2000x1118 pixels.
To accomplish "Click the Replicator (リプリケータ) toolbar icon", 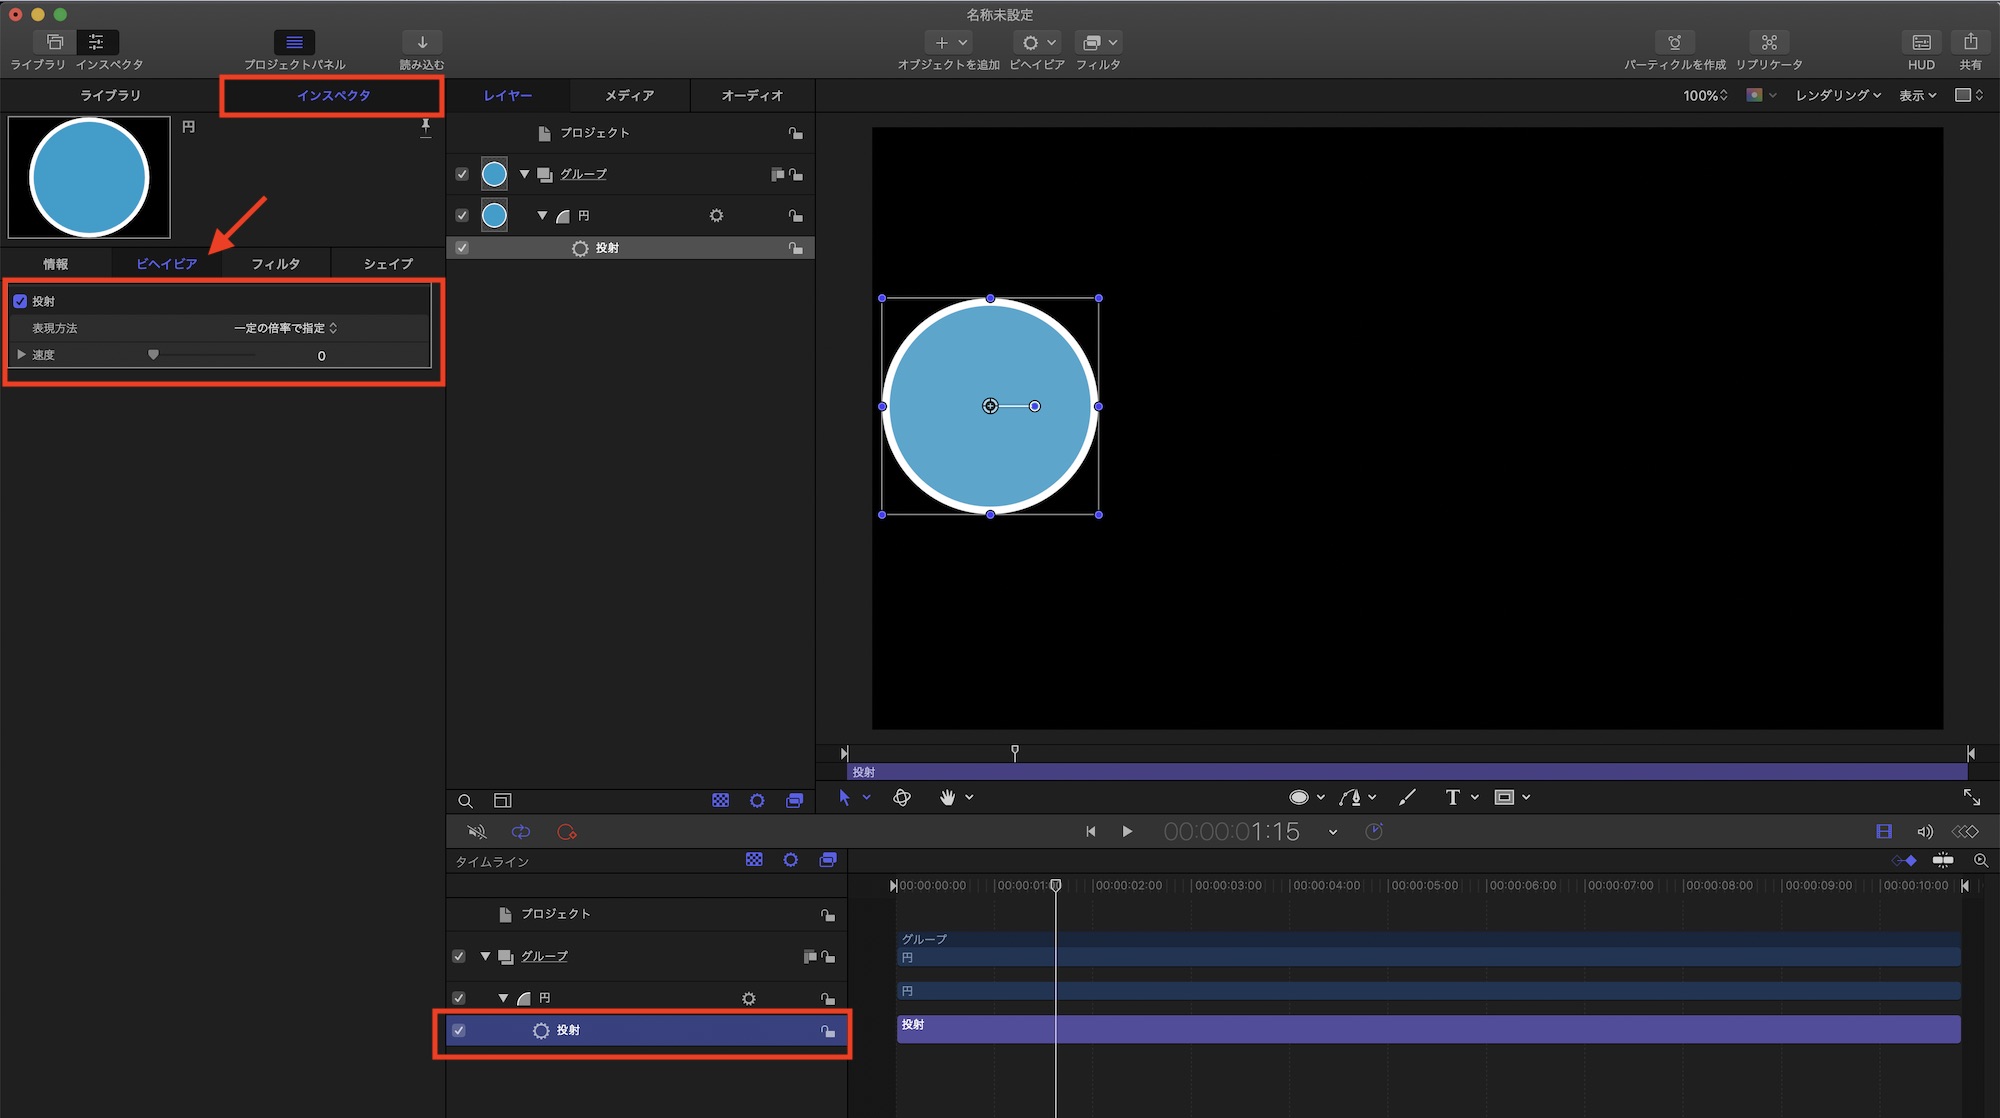I will point(1769,43).
